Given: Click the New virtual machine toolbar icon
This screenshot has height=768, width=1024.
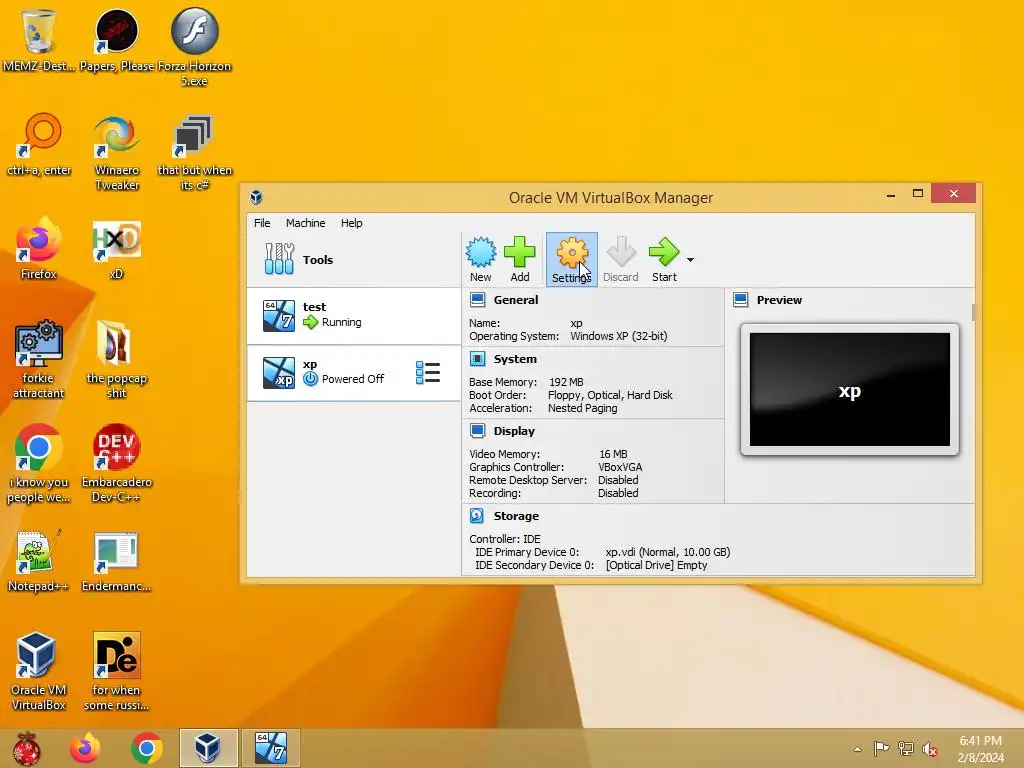Looking at the screenshot, I should [481, 259].
